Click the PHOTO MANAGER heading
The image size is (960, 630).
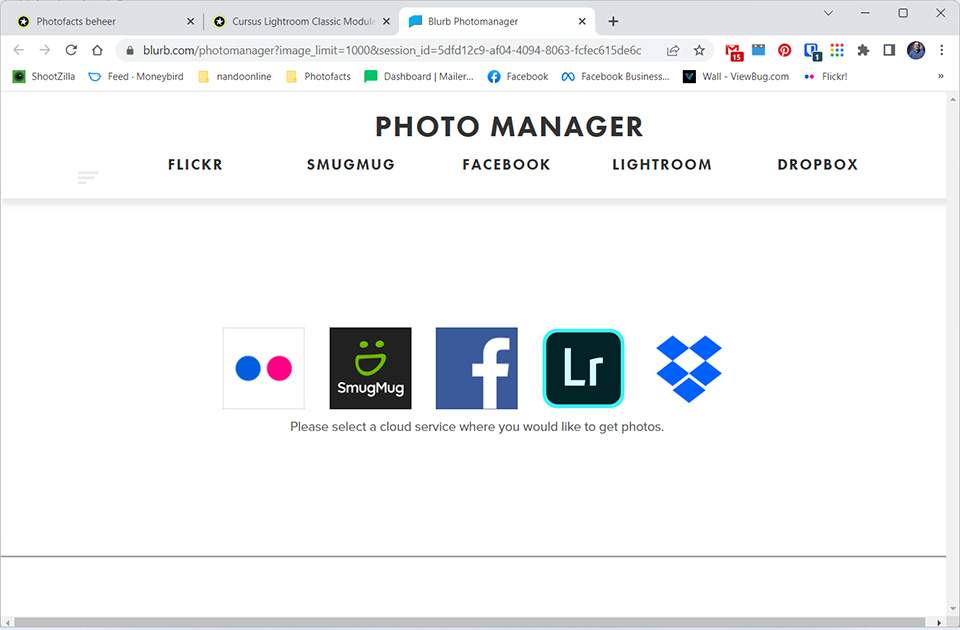point(509,127)
